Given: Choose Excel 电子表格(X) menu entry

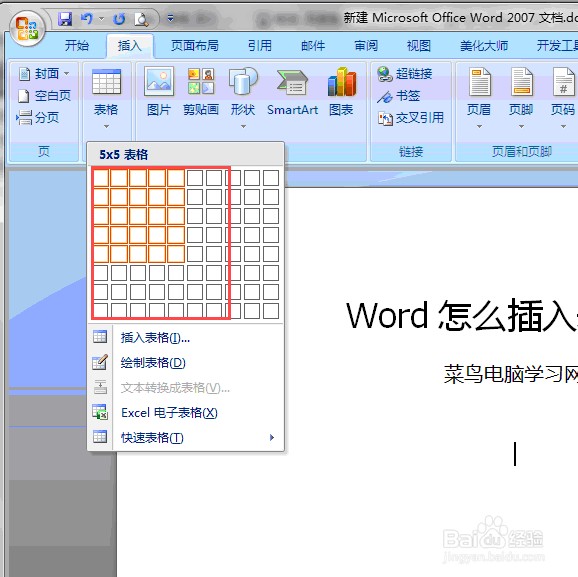Looking at the screenshot, I should (186, 413).
